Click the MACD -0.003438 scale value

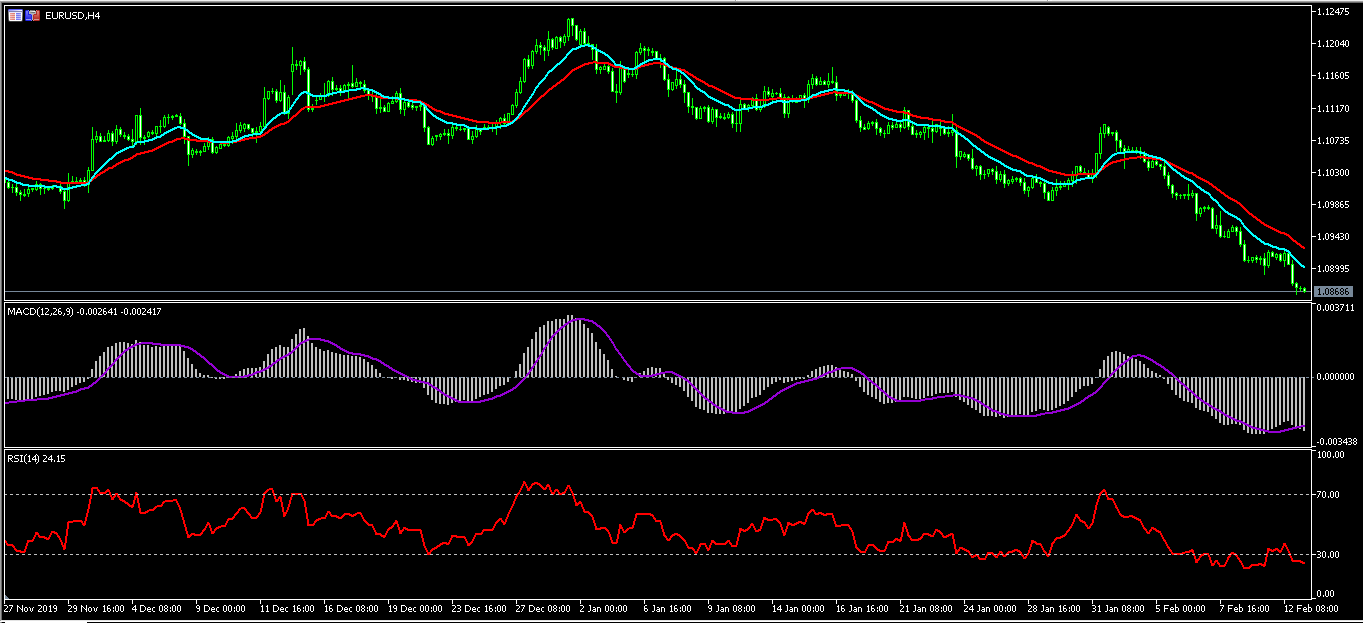click(x=1337, y=441)
